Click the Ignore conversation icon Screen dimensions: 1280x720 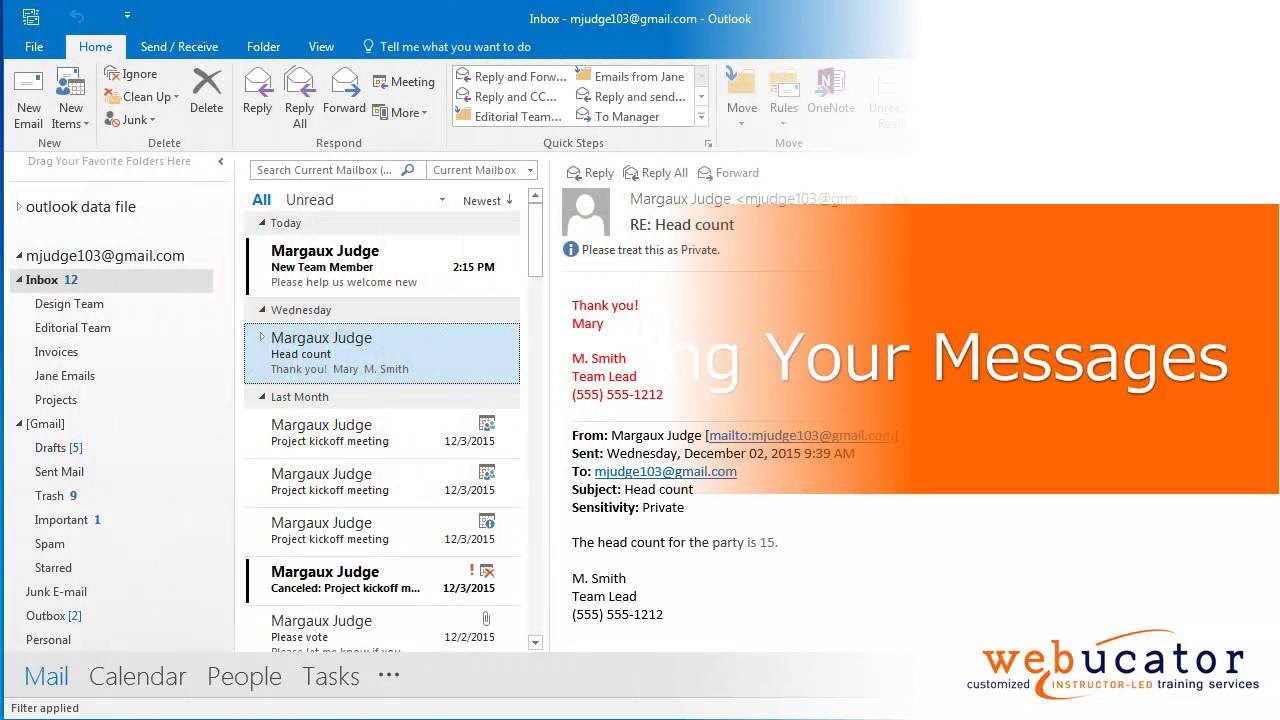(x=112, y=74)
